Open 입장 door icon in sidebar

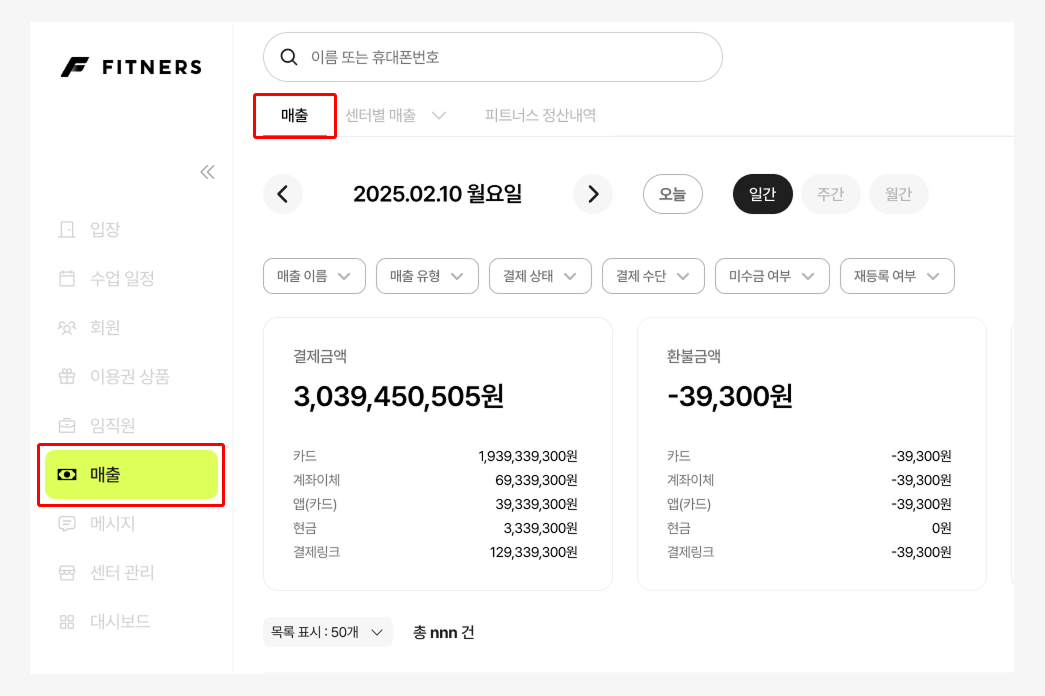(67, 229)
